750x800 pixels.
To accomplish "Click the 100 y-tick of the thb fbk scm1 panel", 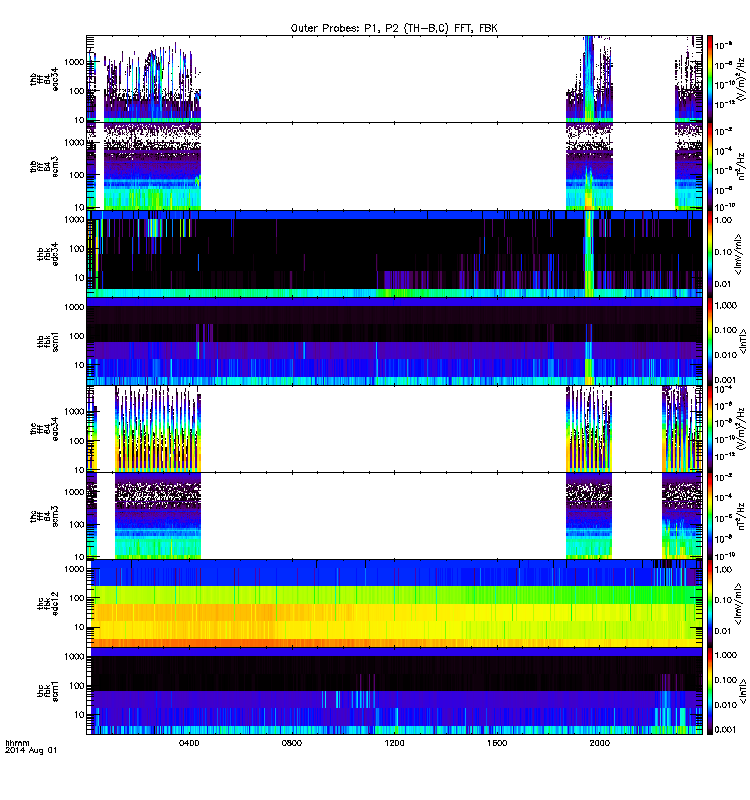I will (77, 336).
